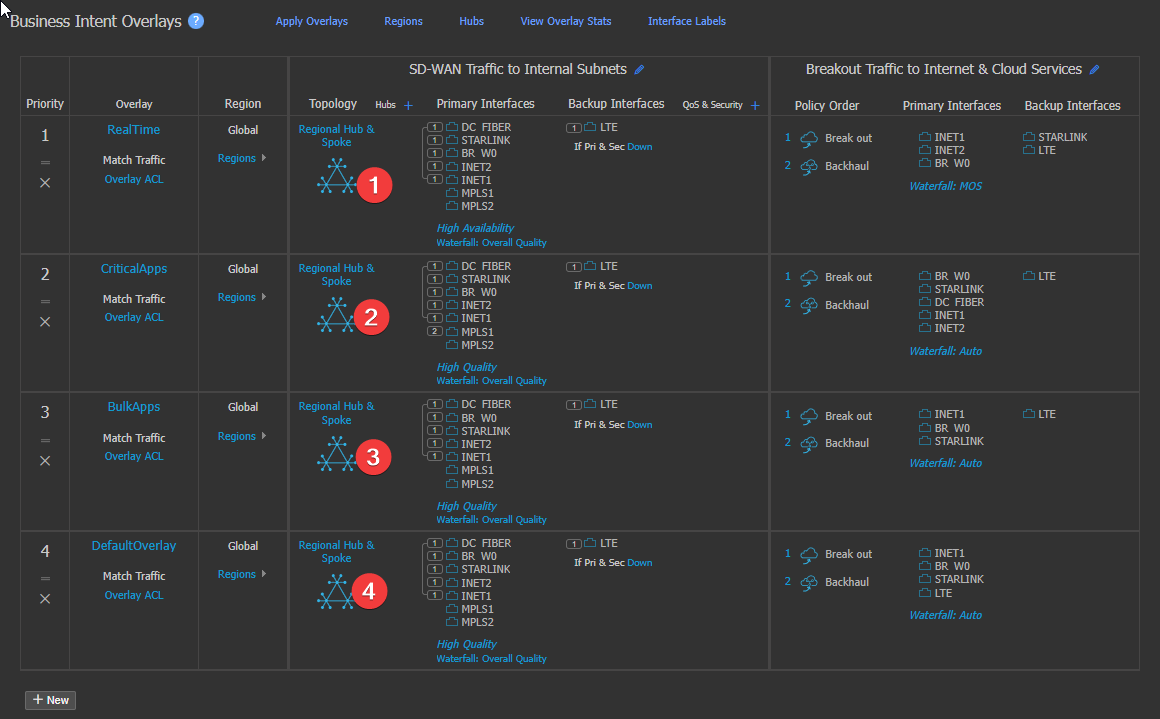Open the RealTime overlay link
The height and width of the screenshot is (719, 1160).
(133, 129)
